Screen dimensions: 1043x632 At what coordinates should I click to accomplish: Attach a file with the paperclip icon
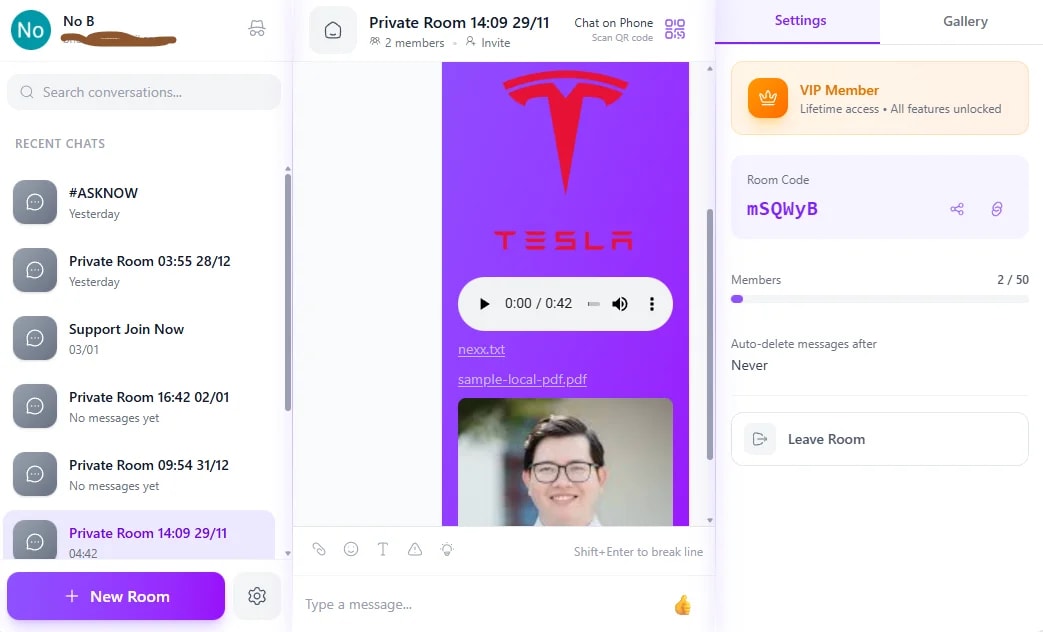click(x=319, y=549)
